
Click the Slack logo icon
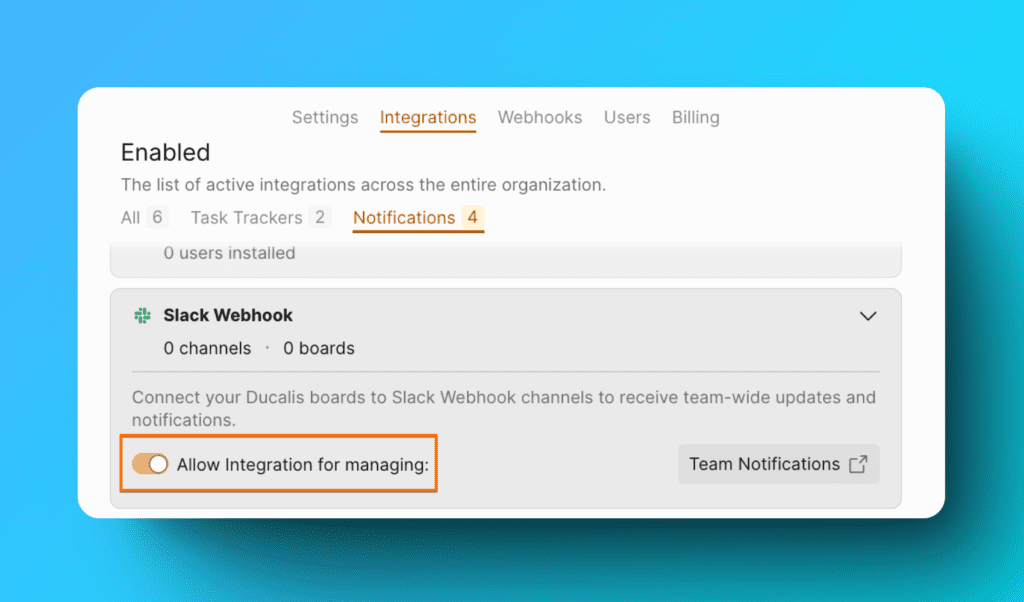pos(142,316)
